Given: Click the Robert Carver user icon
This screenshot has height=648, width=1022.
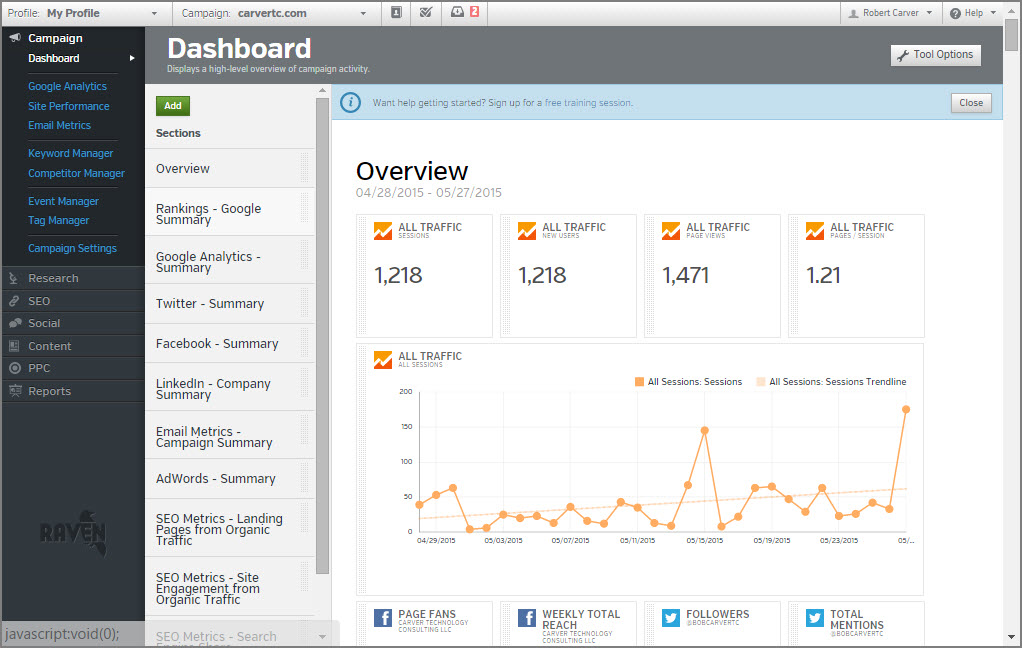Looking at the screenshot, I should (x=853, y=13).
